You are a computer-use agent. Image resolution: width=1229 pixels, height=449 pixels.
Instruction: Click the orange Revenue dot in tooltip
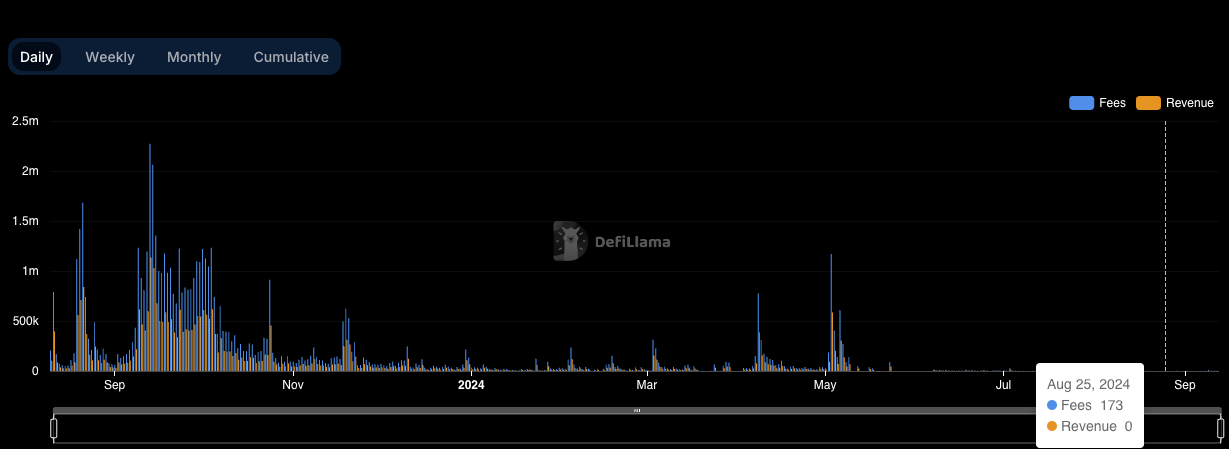tap(1052, 427)
